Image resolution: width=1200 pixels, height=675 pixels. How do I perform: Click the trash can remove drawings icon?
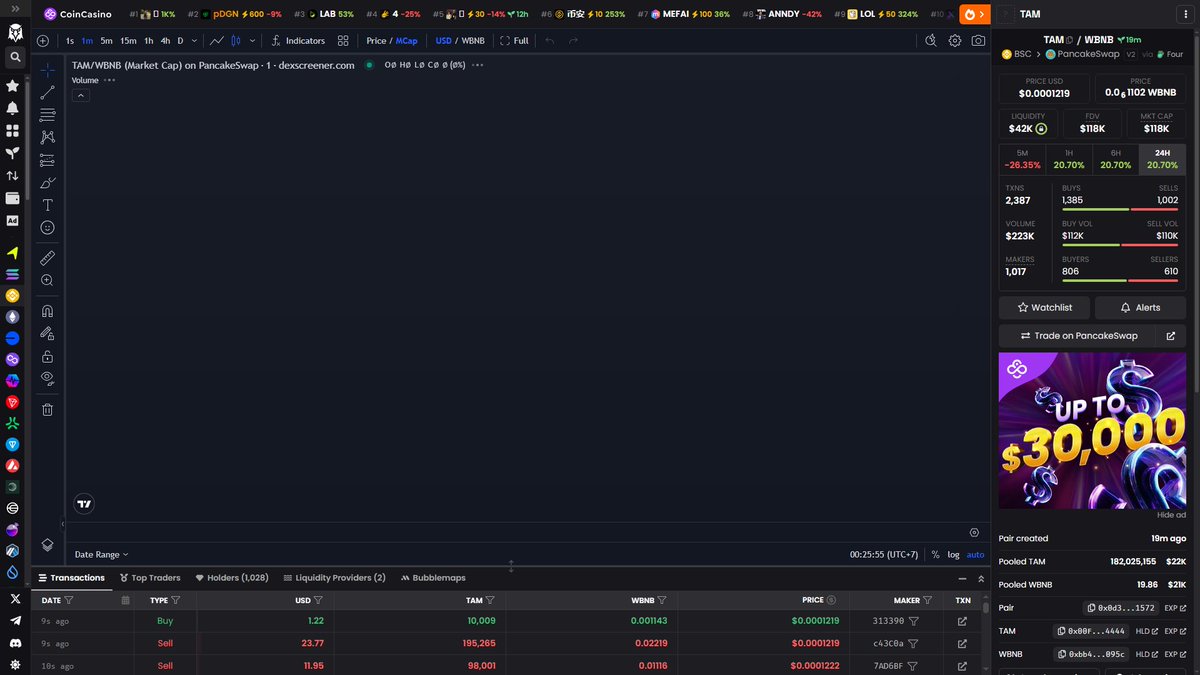coord(47,409)
